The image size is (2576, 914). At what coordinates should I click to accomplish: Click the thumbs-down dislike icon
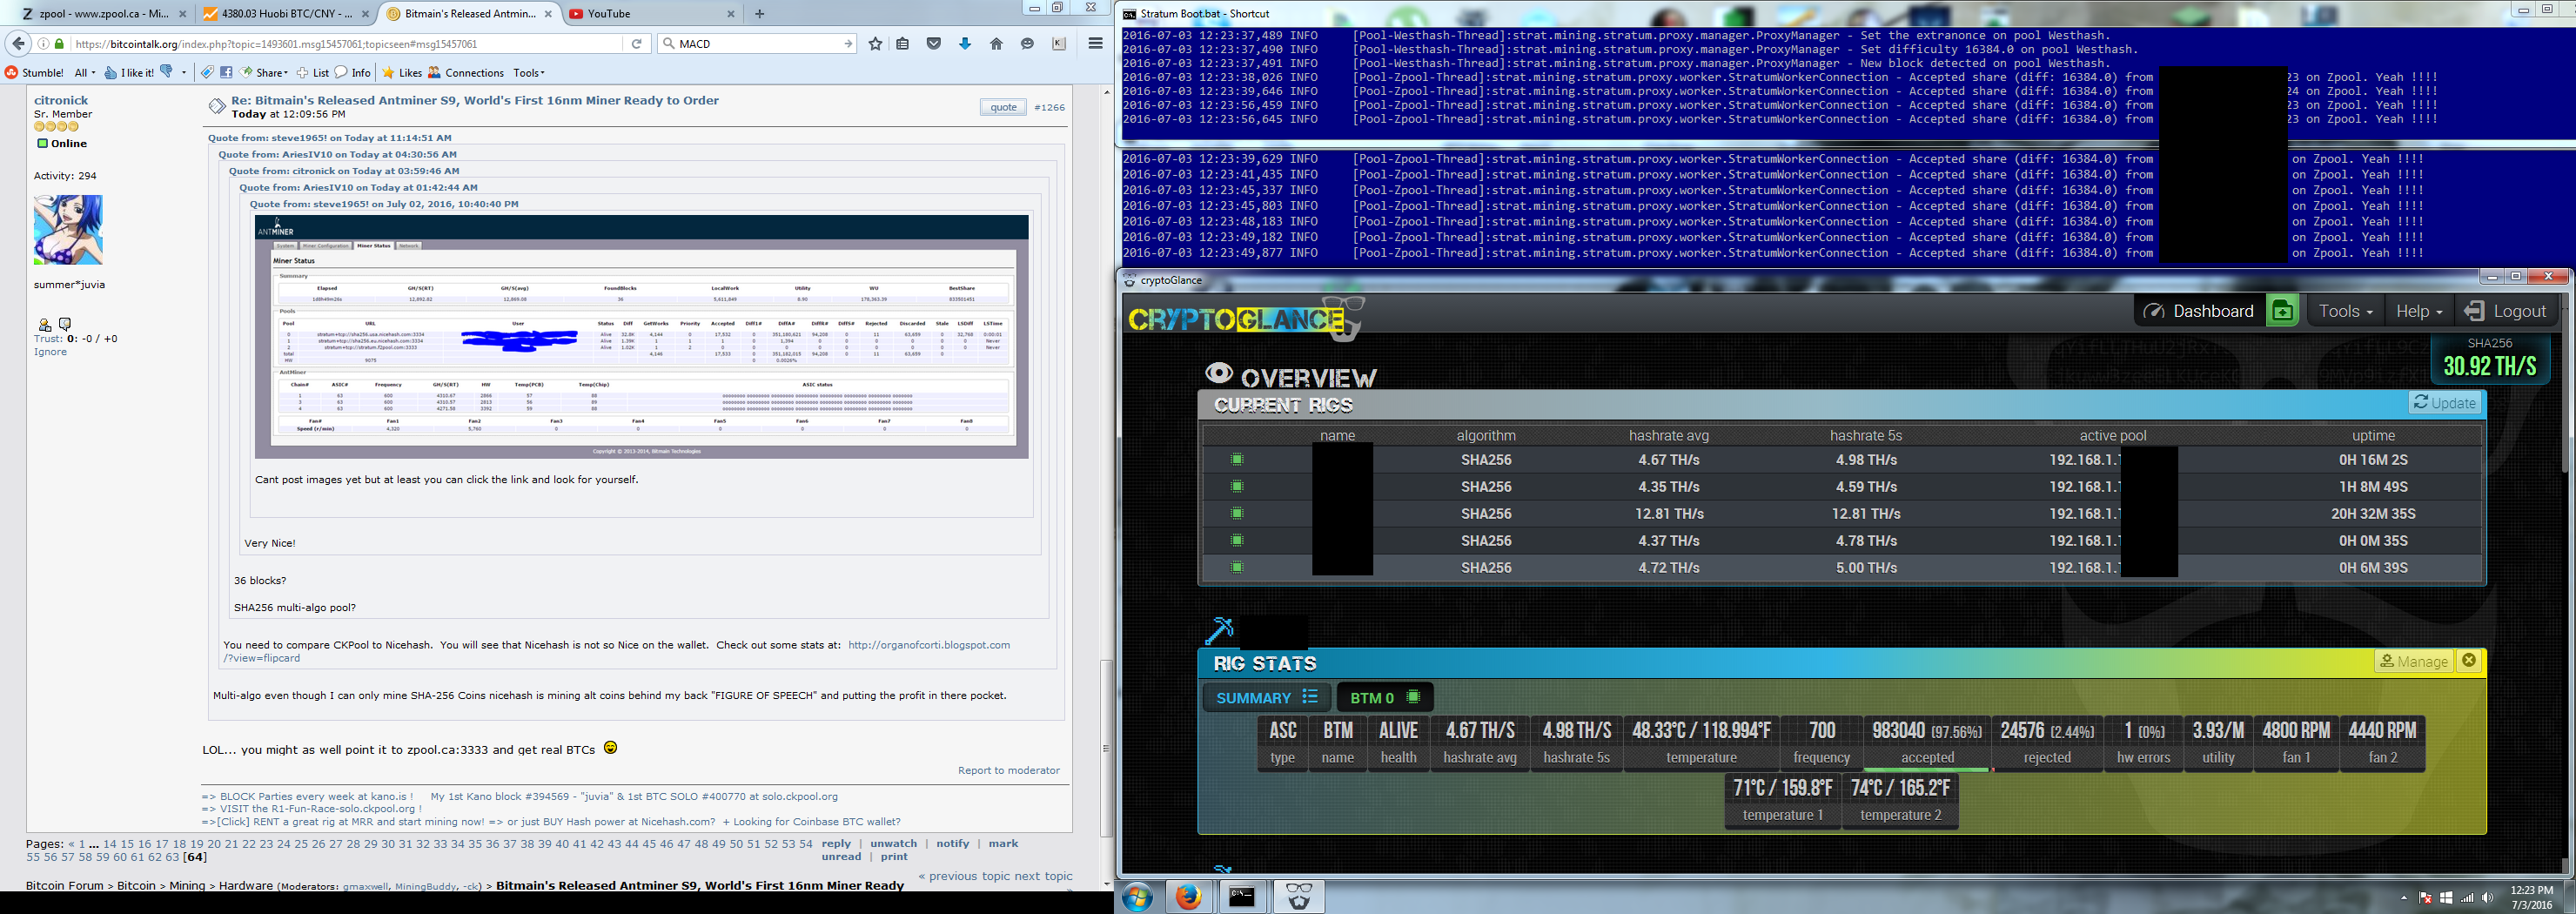(x=167, y=71)
